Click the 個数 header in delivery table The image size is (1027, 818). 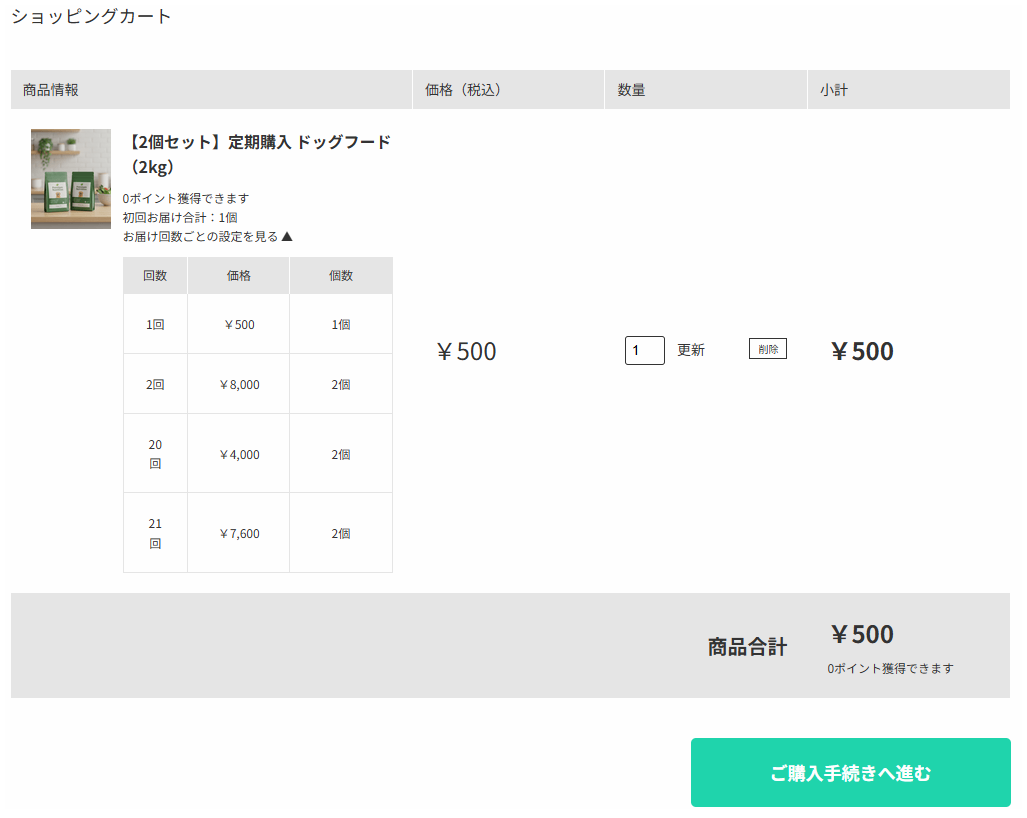click(341, 276)
